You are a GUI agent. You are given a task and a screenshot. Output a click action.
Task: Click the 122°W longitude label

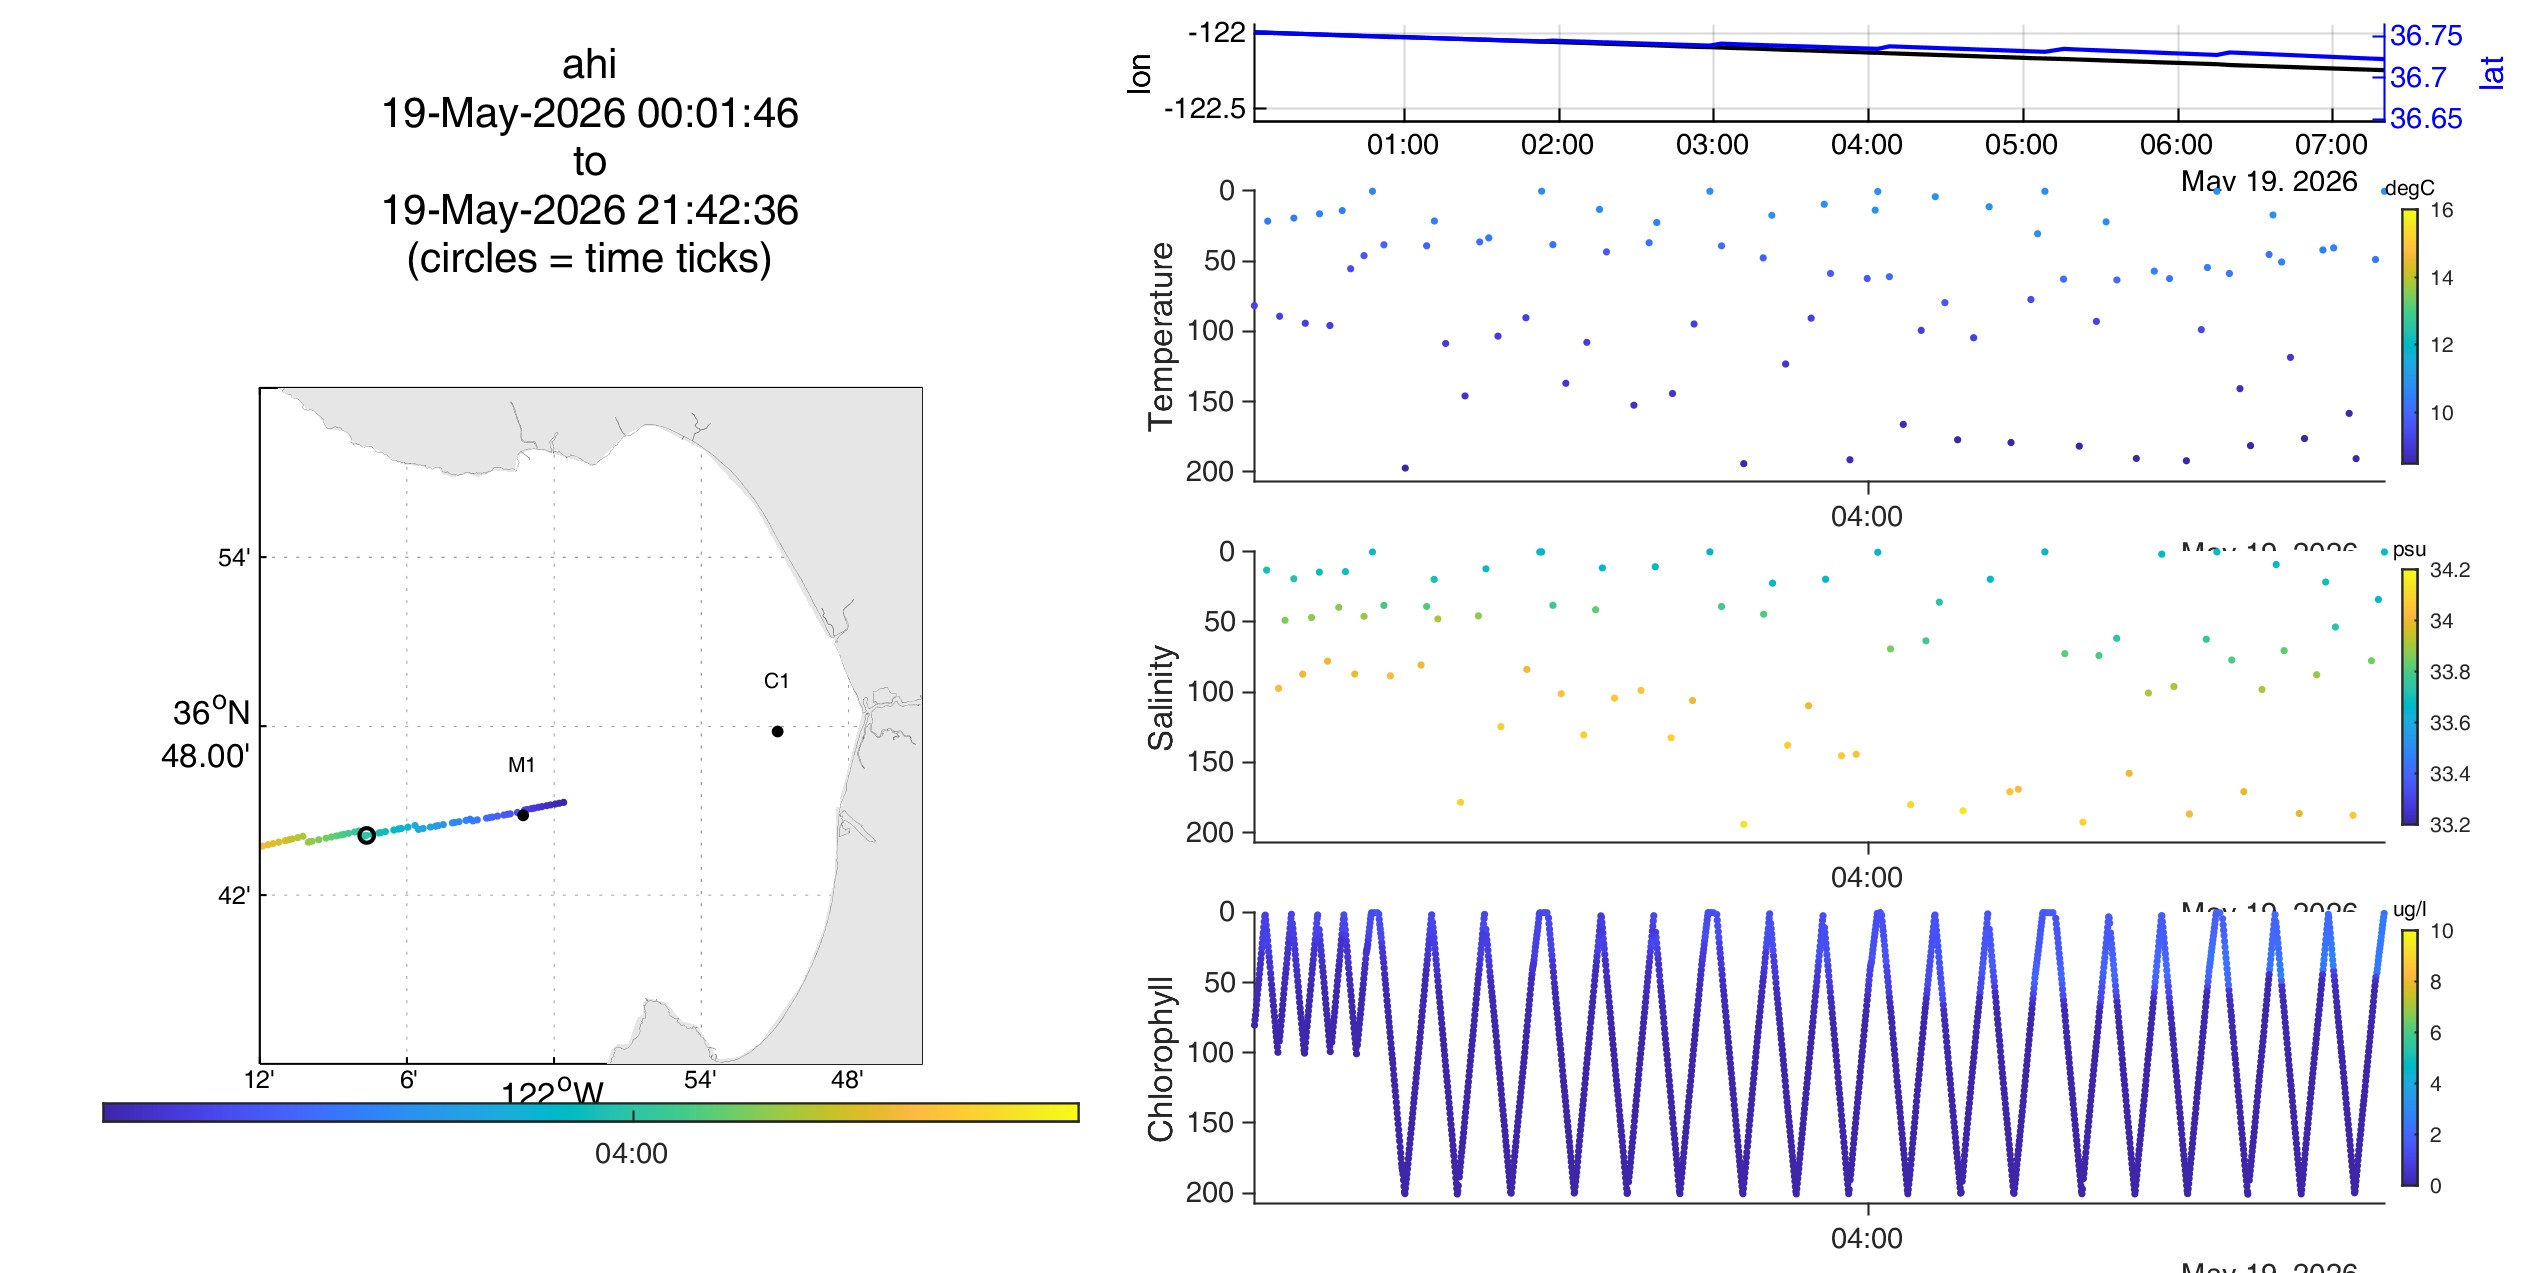(552, 1092)
